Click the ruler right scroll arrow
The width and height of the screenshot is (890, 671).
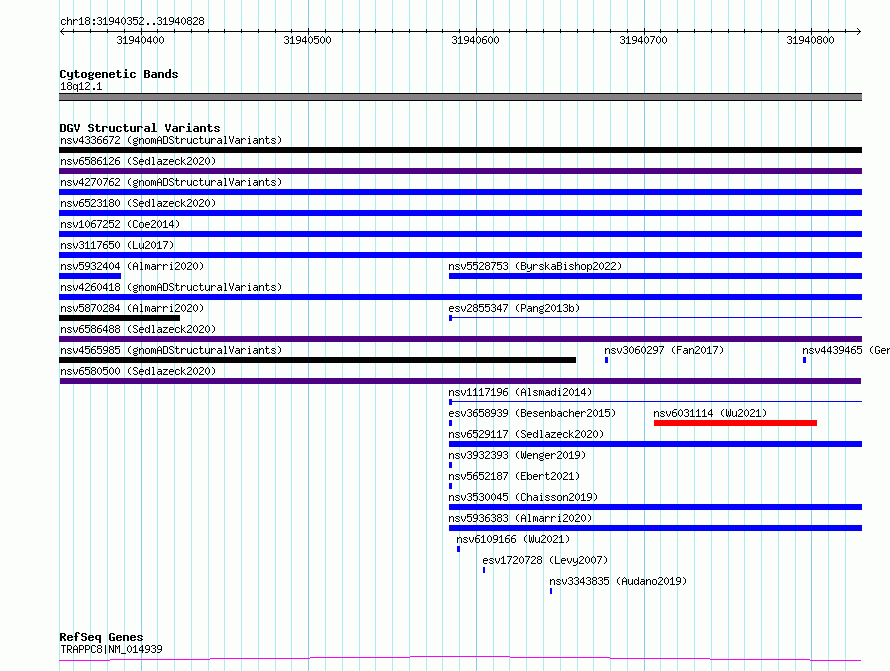click(x=858, y=31)
